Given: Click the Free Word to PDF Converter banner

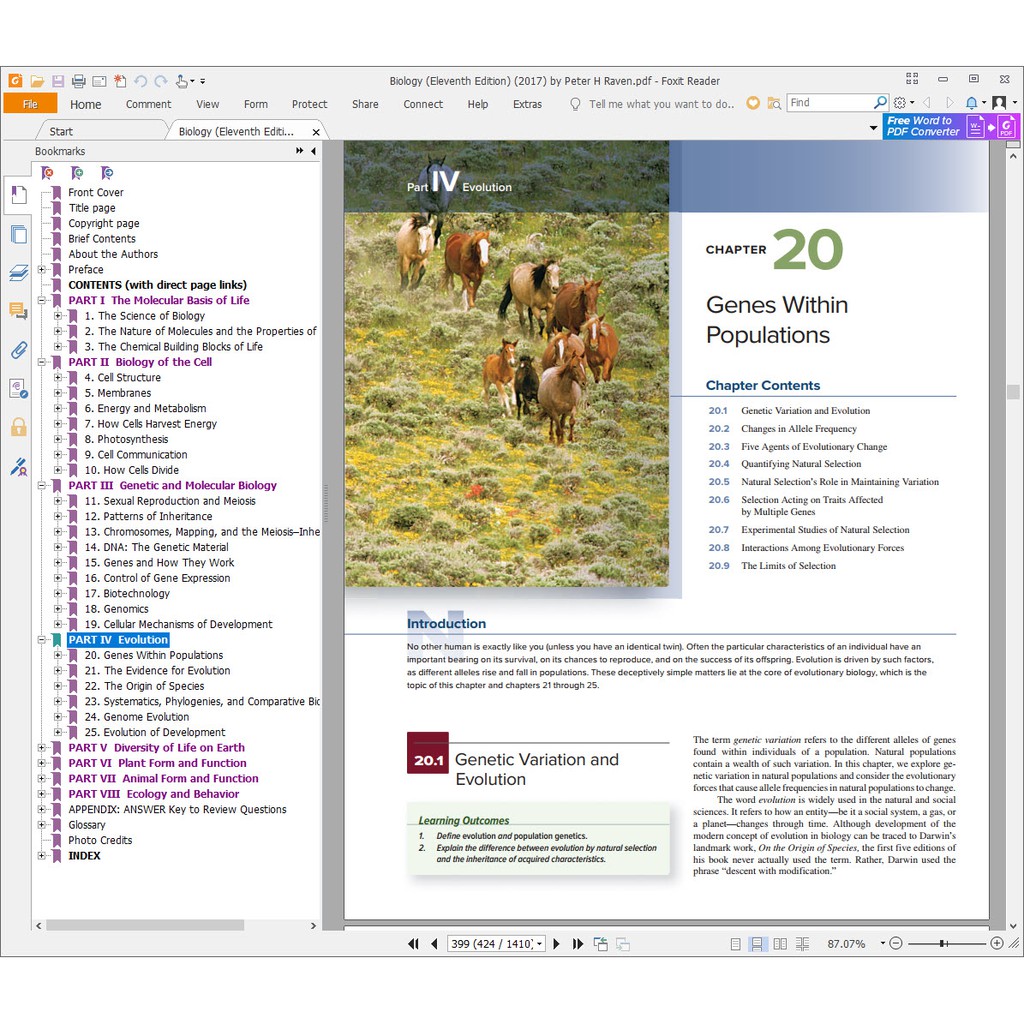Looking at the screenshot, I should pyautogui.click(x=923, y=126).
